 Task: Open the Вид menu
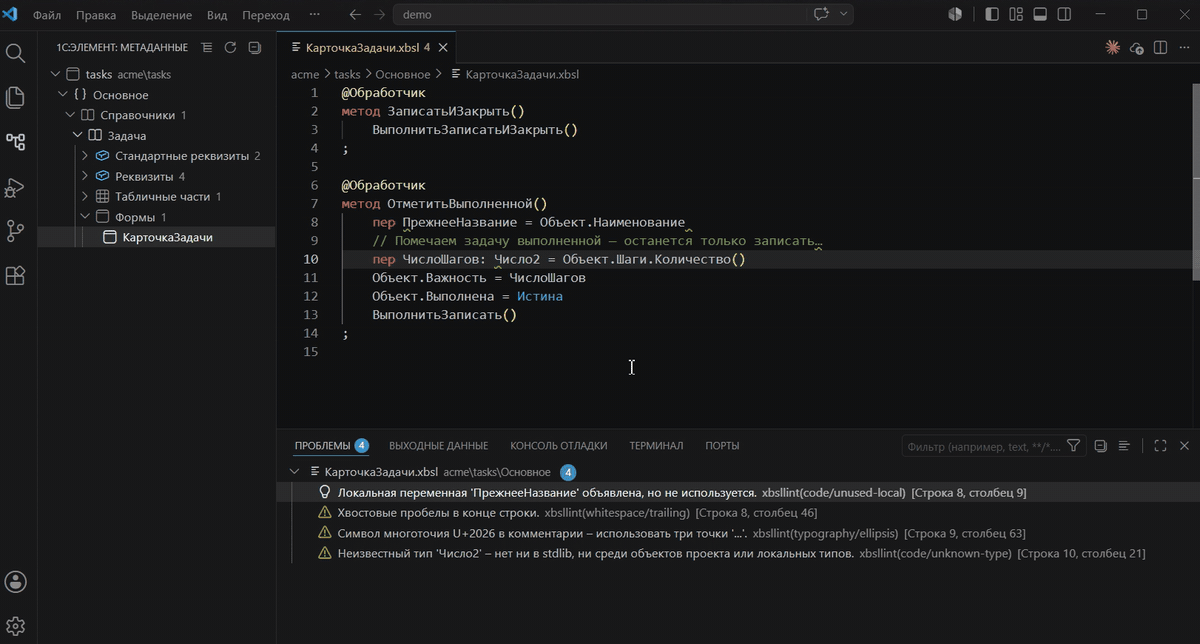click(216, 15)
